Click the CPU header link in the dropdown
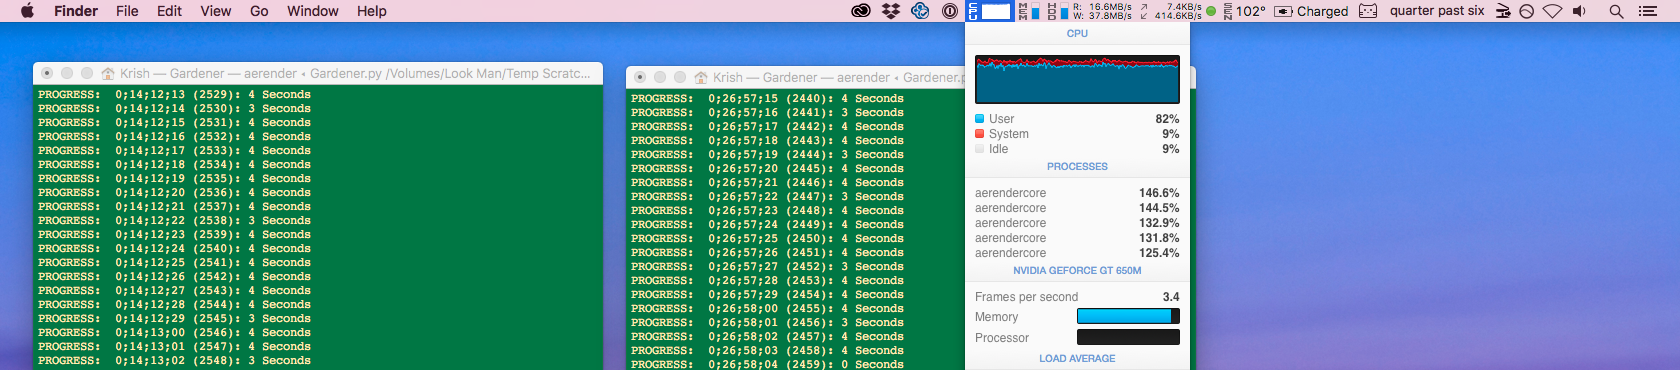Viewport: 1680px width, 370px height. [1077, 33]
